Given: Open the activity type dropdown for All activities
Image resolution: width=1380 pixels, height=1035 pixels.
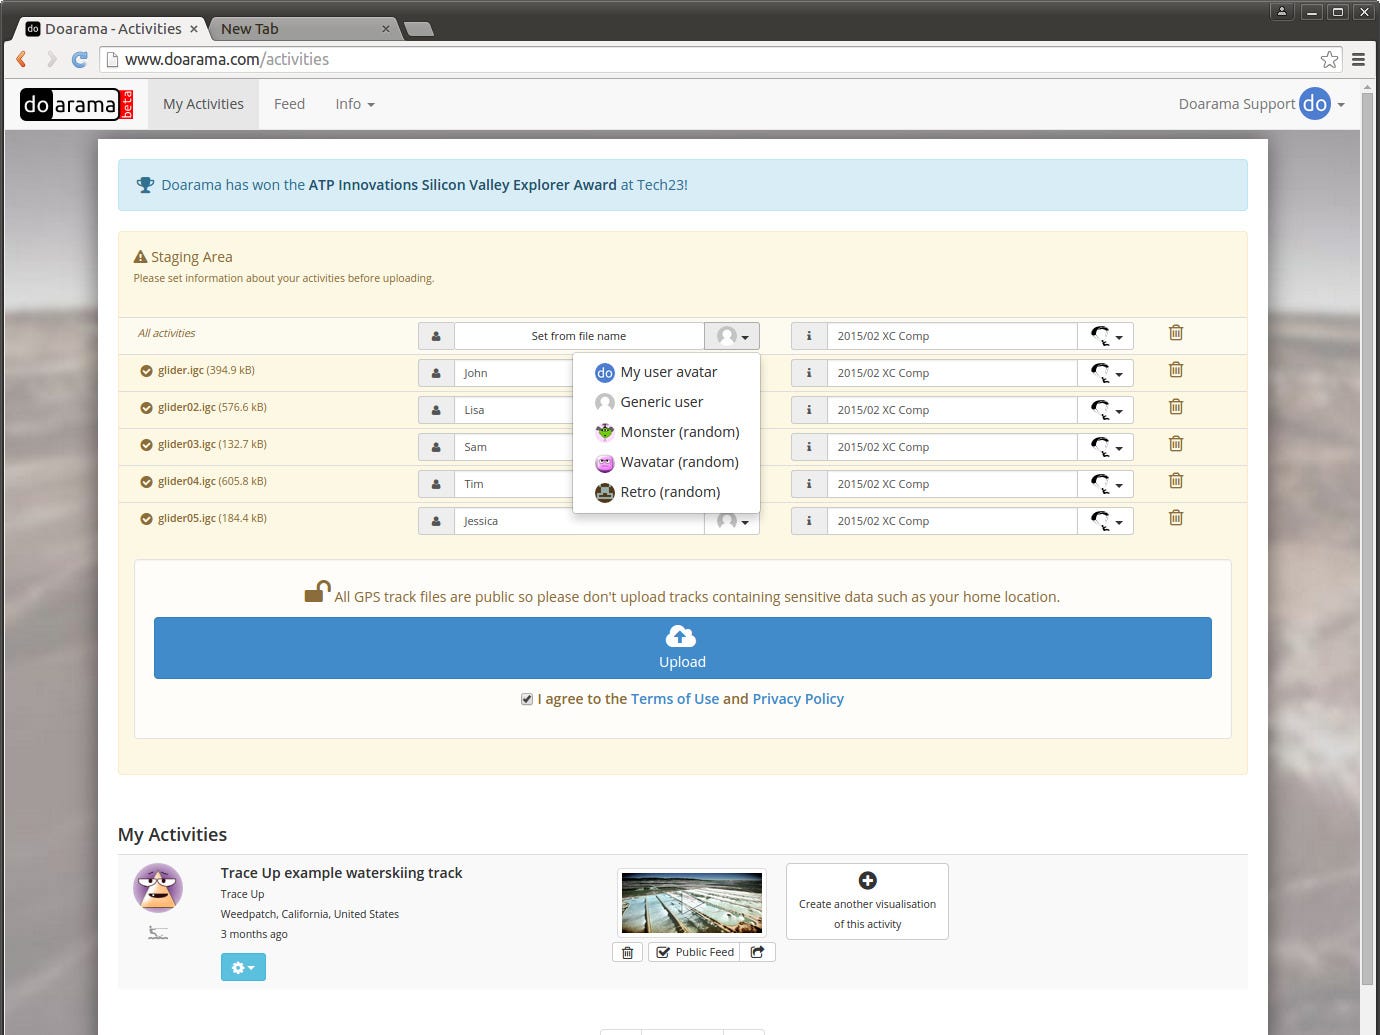Looking at the screenshot, I should pyautogui.click(x=1105, y=336).
